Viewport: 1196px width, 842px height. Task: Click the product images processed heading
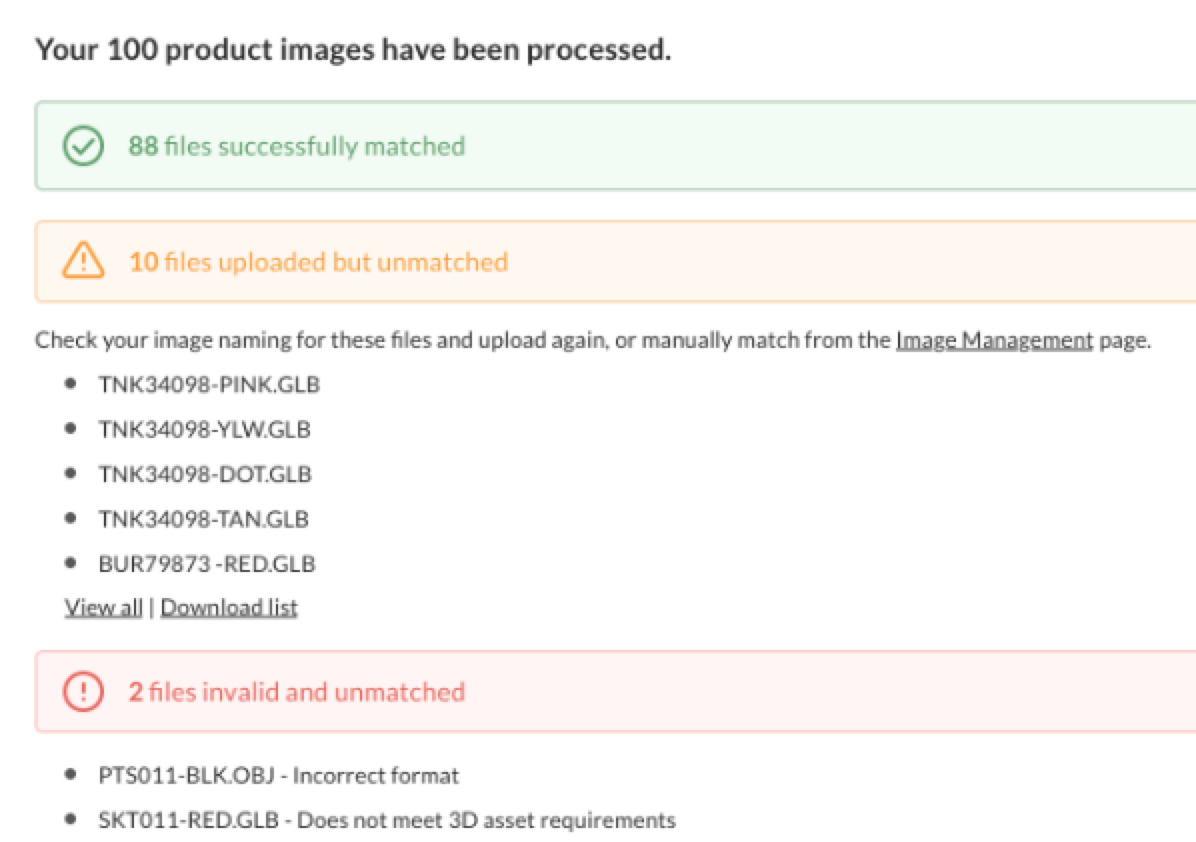pyautogui.click(x=353, y=50)
